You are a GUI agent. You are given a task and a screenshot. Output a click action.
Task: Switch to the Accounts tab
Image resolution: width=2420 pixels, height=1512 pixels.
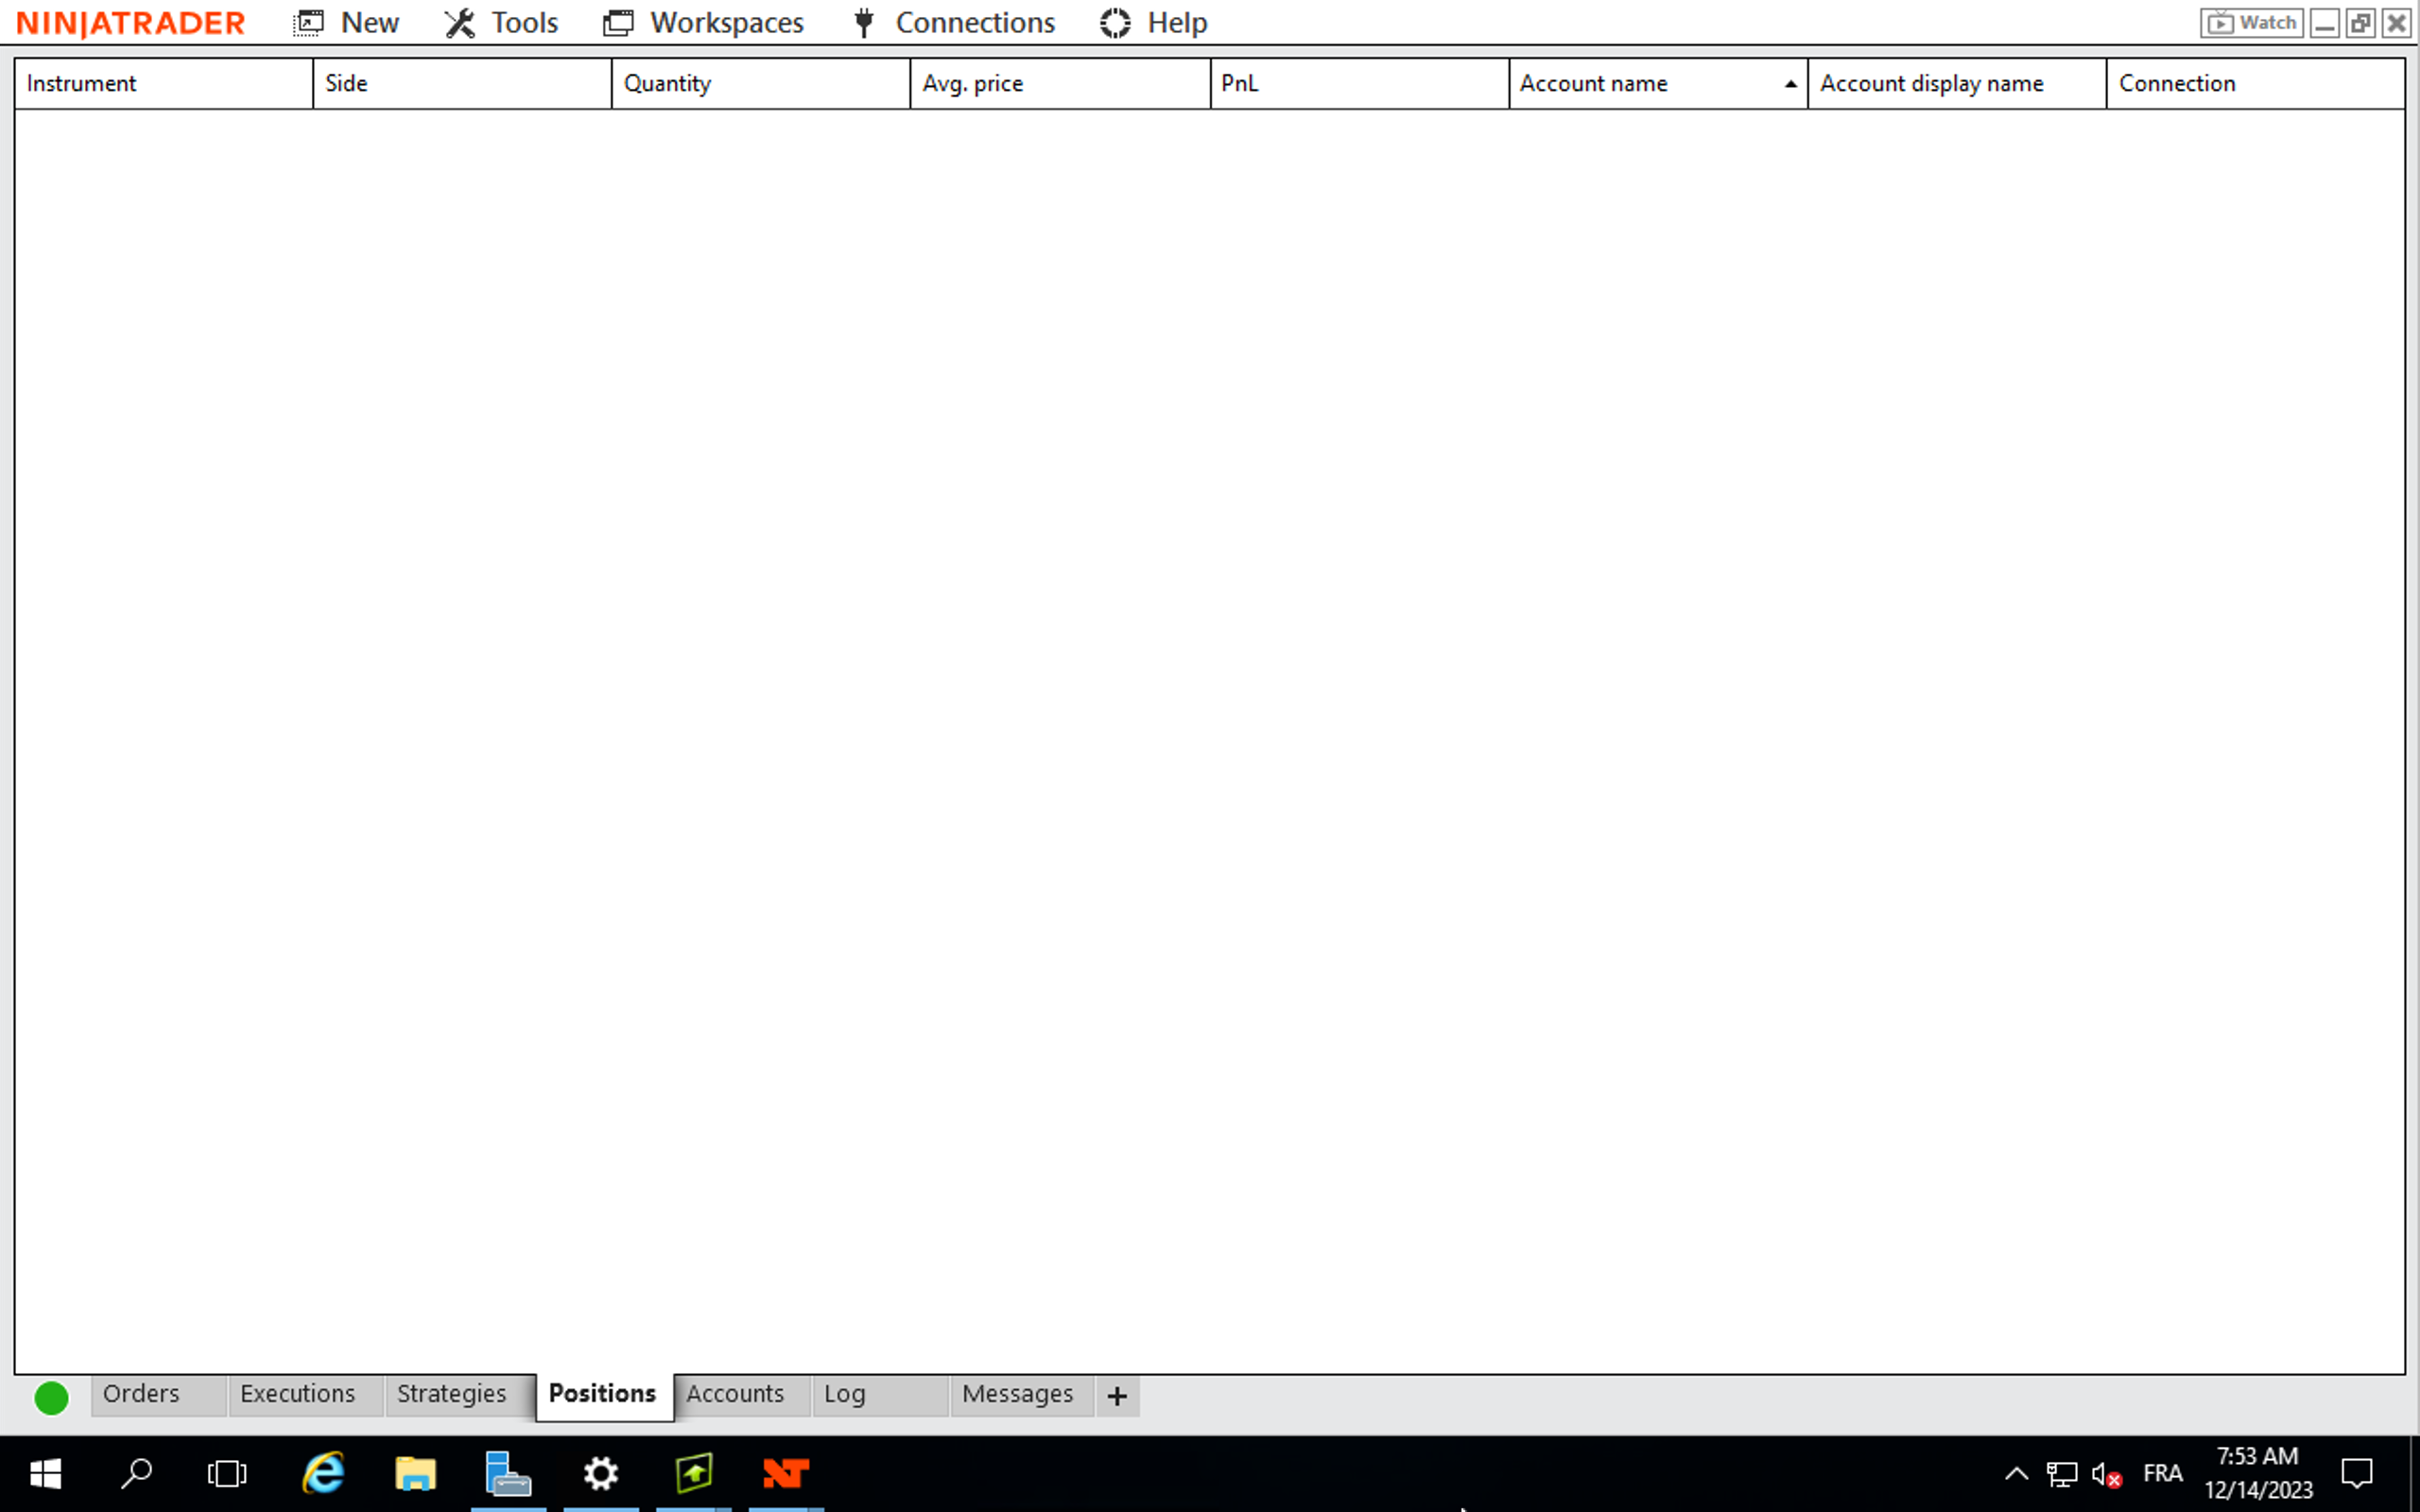[x=732, y=1394]
